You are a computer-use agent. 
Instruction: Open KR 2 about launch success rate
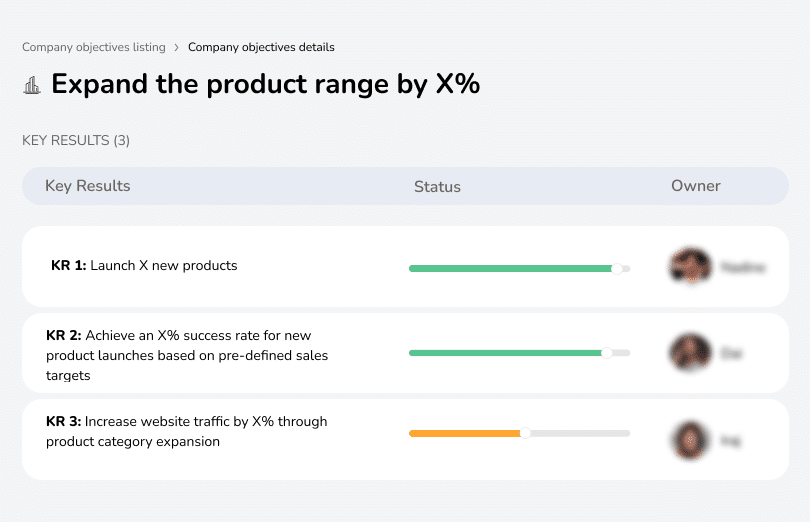coord(187,355)
